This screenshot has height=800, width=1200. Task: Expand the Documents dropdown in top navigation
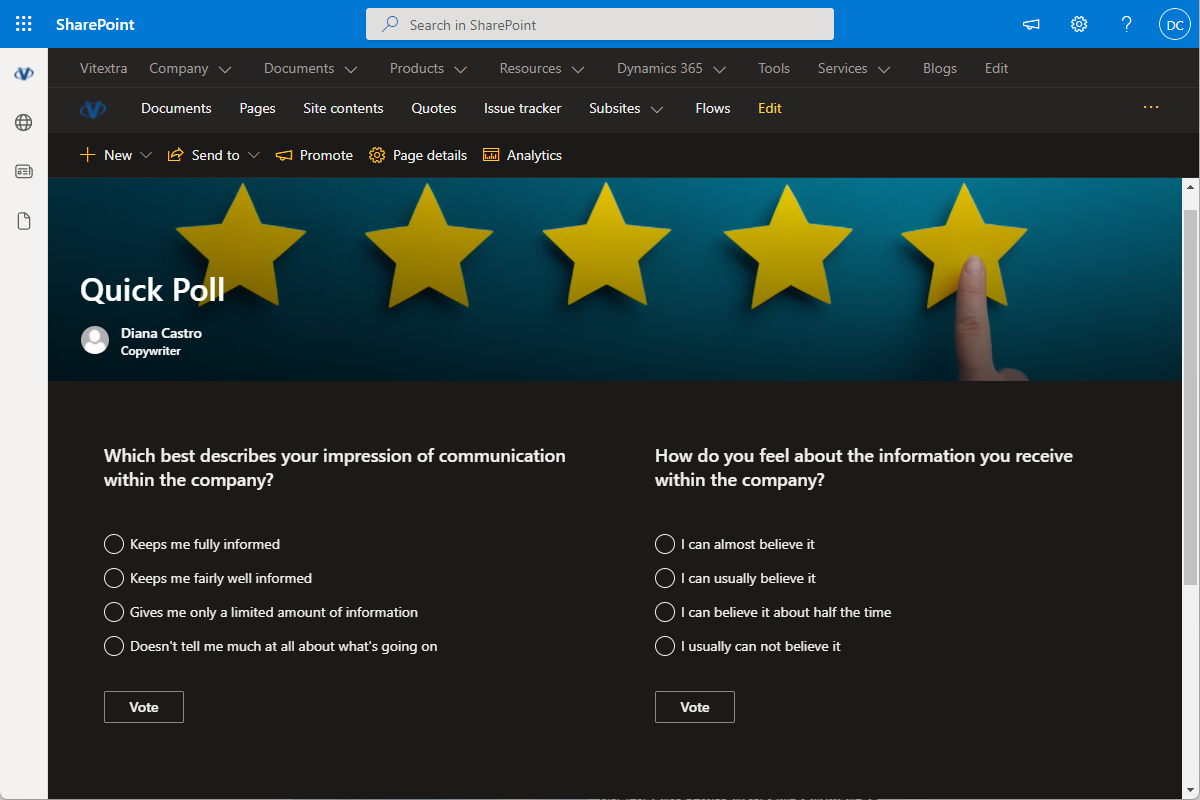[x=351, y=69]
